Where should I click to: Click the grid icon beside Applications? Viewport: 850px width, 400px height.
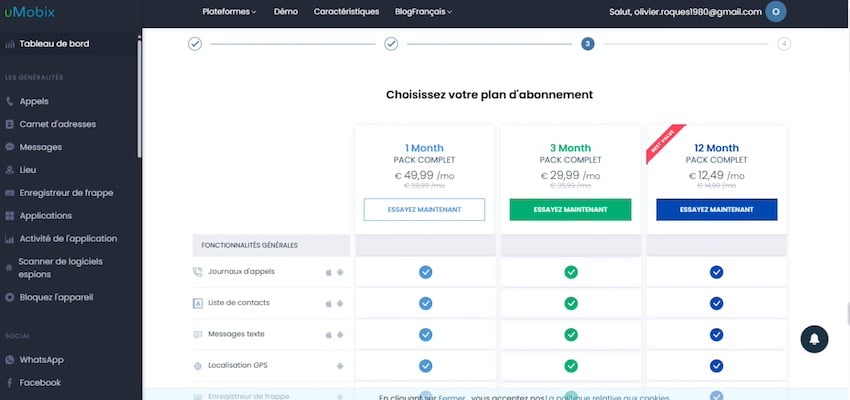(9, 216)
